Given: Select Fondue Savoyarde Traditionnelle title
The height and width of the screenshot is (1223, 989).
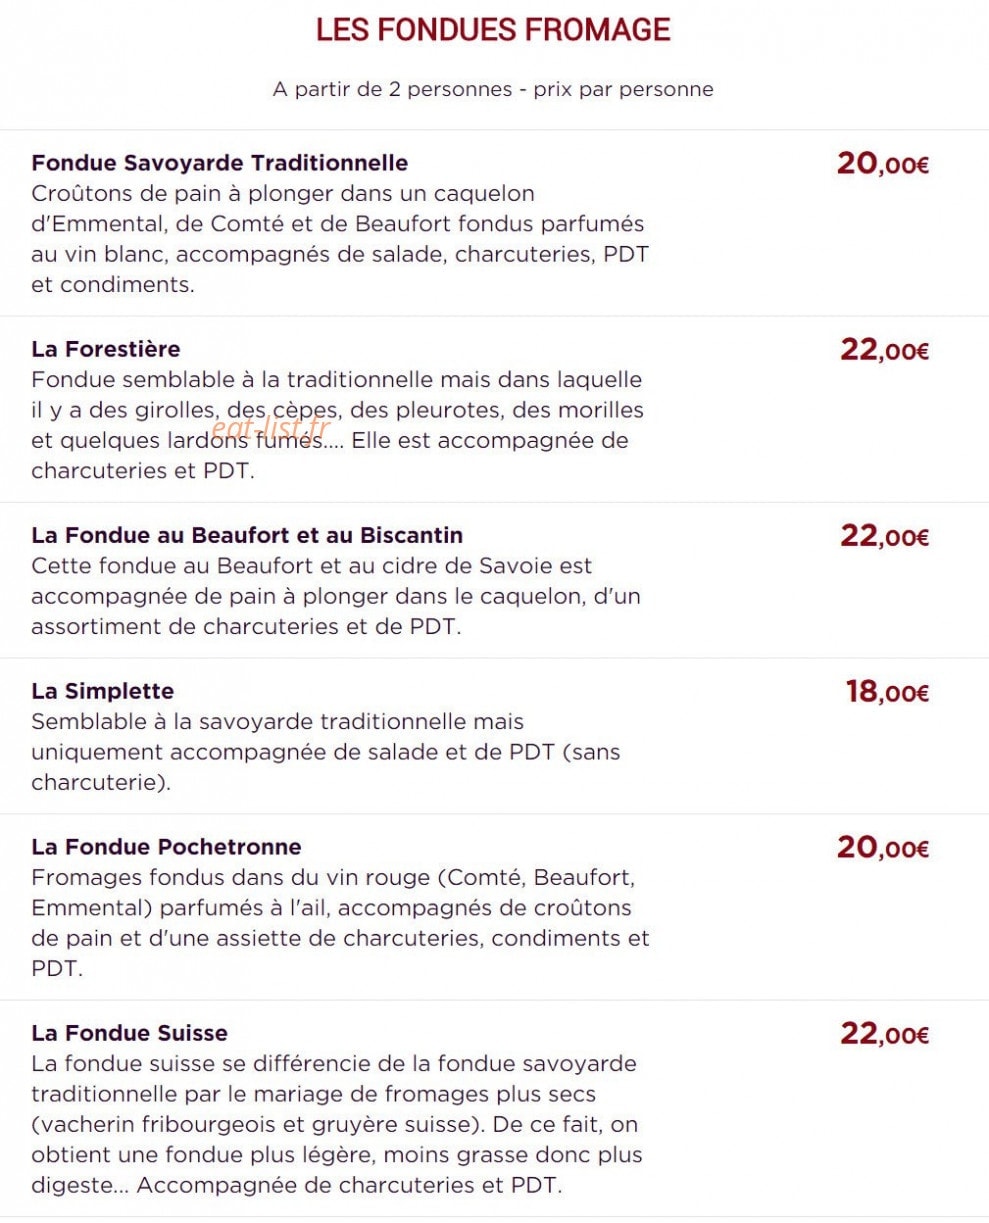Looking at the screenshot, I should (220, 162).
